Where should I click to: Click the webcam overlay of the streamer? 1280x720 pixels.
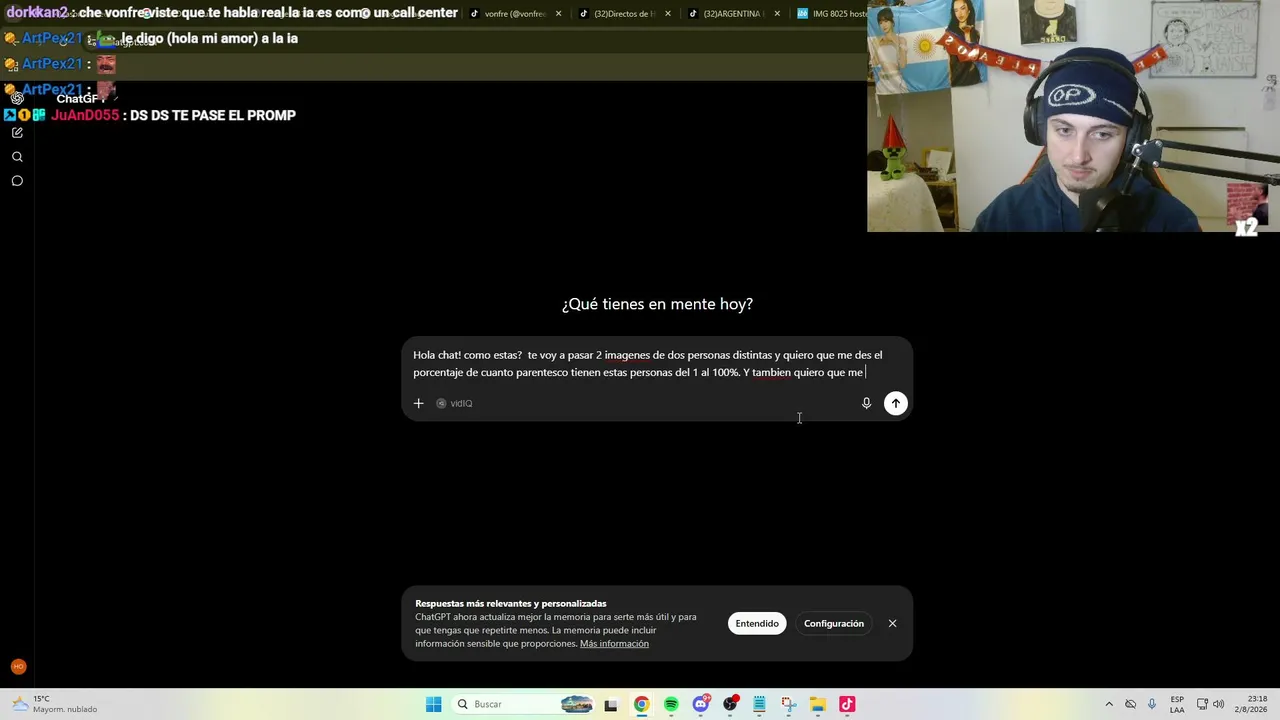point(1073,116)
